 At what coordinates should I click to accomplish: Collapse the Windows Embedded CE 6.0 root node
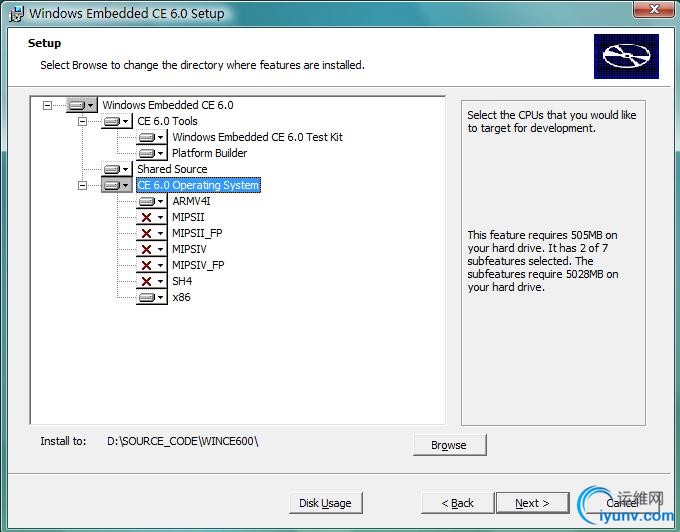(x=47, y=105)
